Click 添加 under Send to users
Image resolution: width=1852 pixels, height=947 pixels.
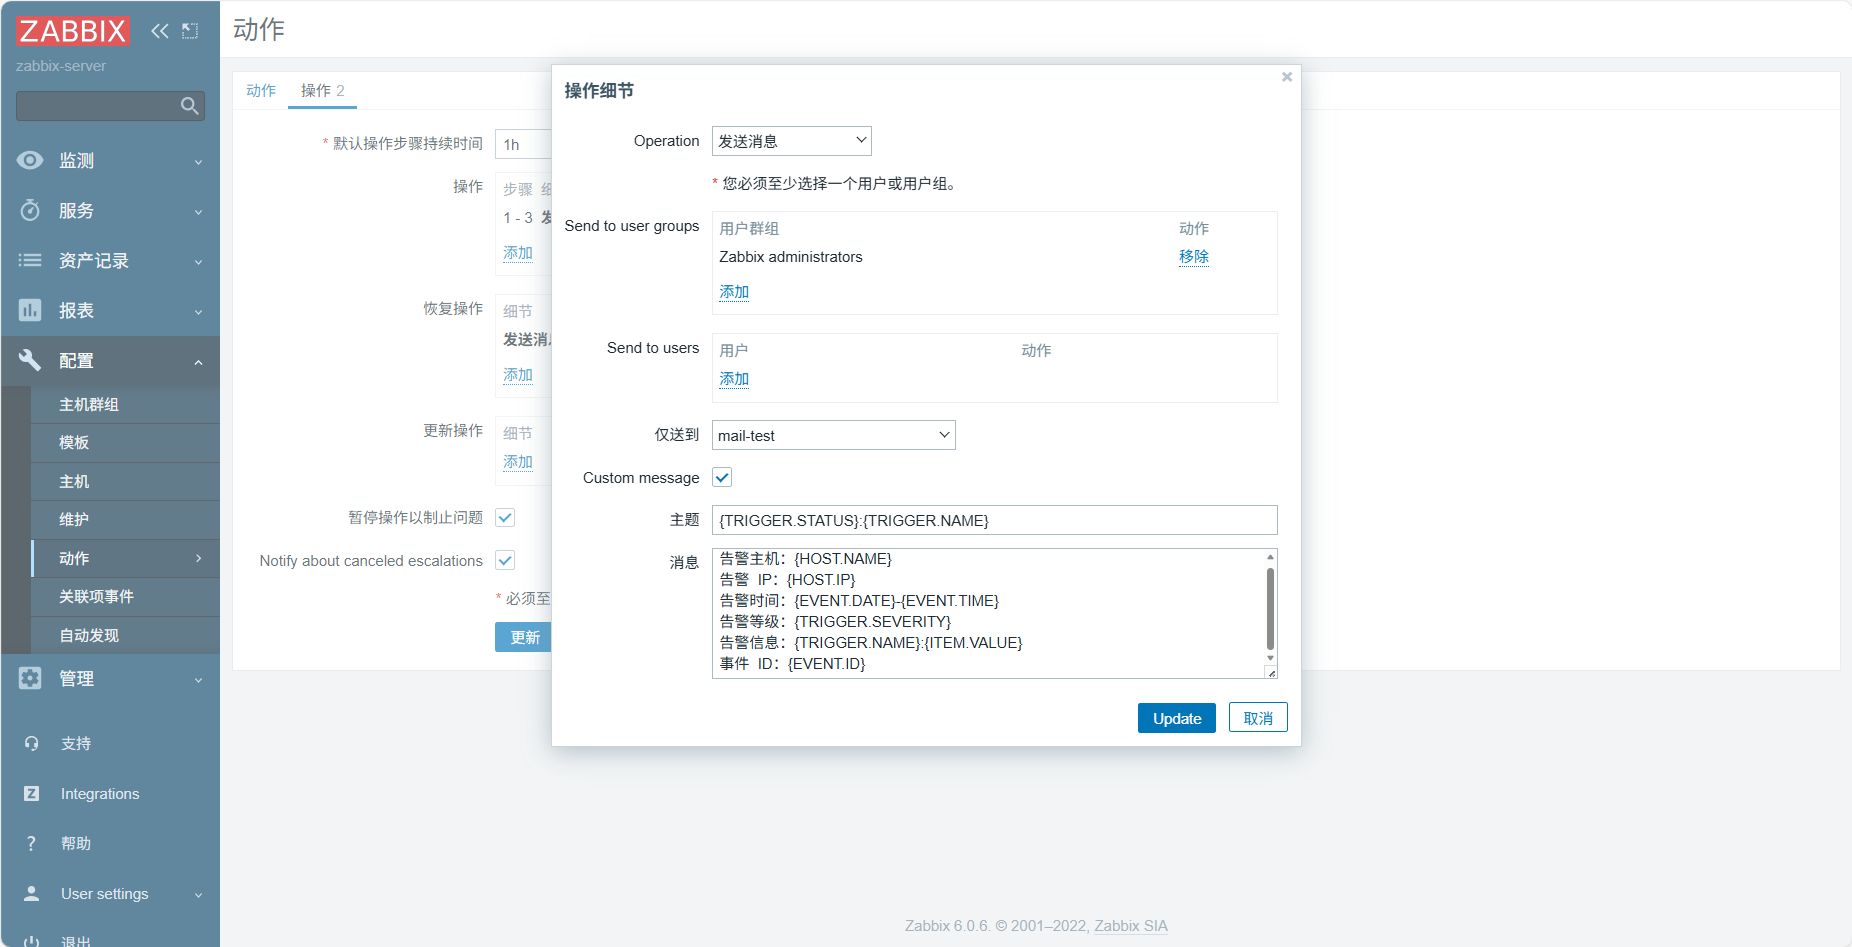[734, 378]
